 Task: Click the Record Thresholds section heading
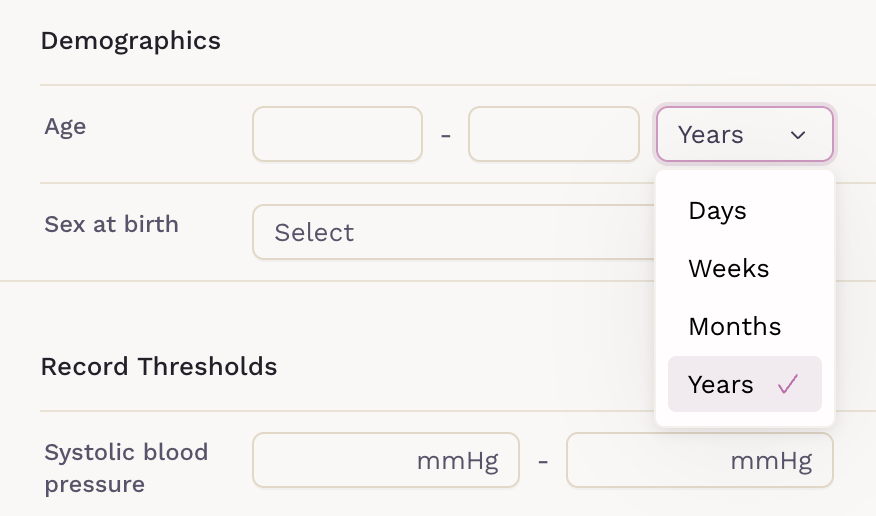159,367
